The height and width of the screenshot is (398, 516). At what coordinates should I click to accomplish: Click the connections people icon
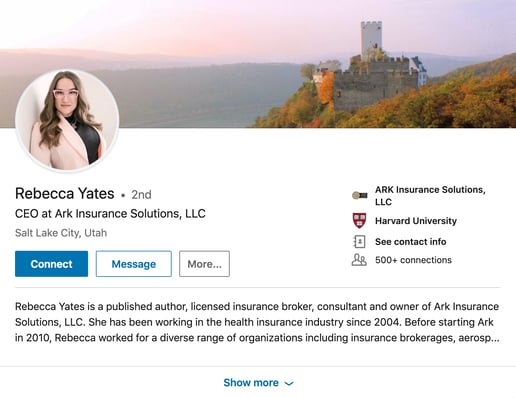(x=359, y=260)
